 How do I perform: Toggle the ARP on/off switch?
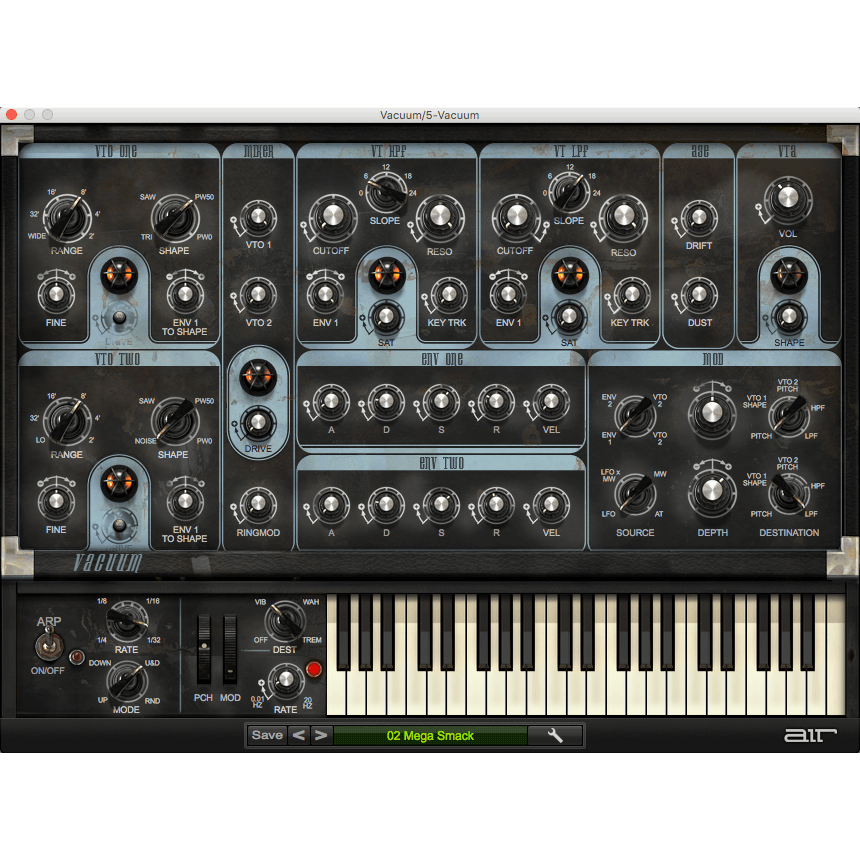[x=49, y=645]
